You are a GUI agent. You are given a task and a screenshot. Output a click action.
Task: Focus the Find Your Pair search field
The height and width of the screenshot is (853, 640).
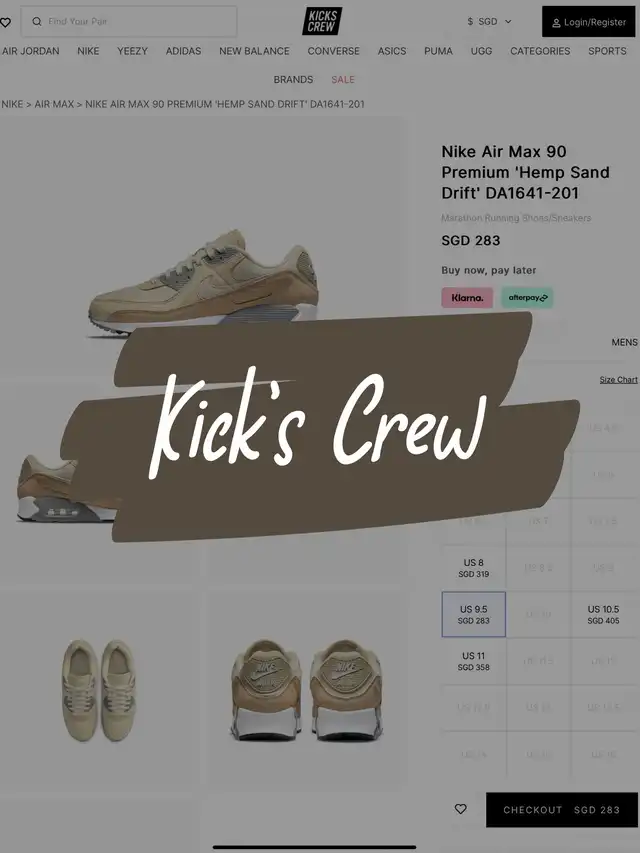pos(129,22)
